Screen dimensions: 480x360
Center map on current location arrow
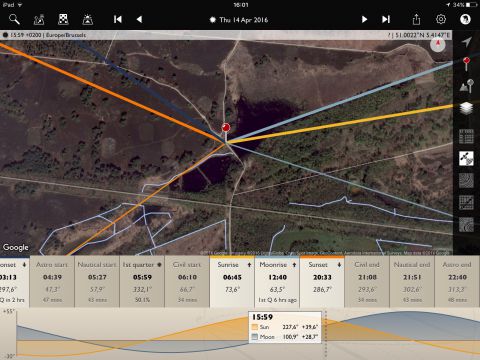click(x=467, y=42)
